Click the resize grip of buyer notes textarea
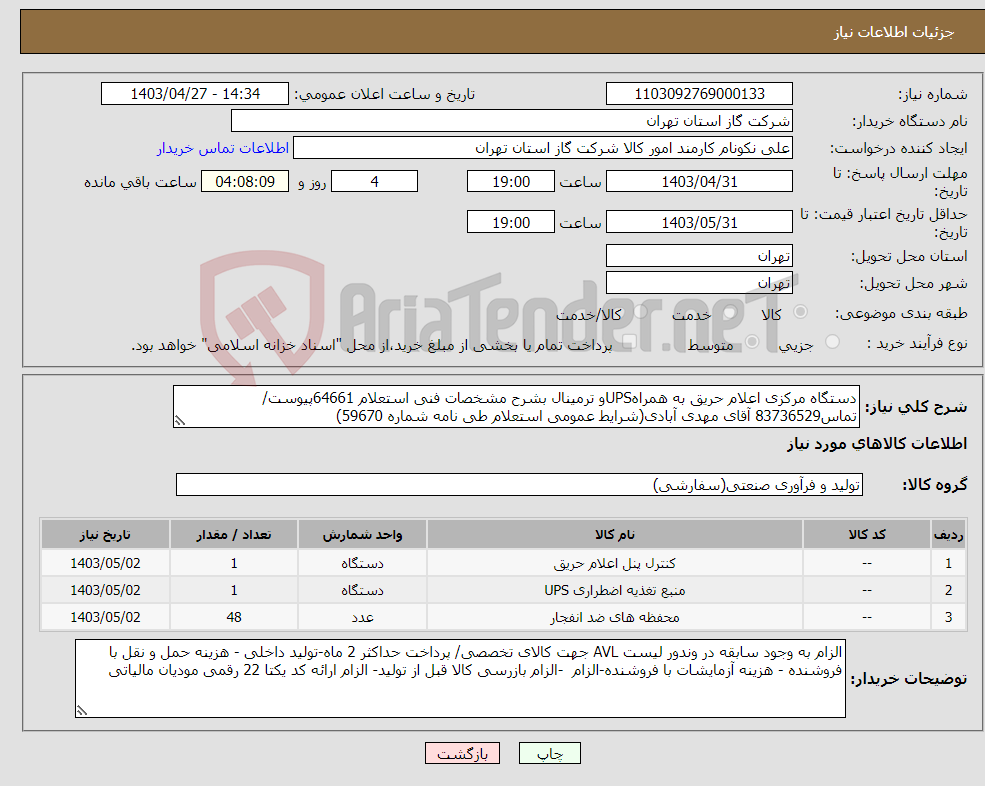Image resolution: width=985 pixels, height=786 pixels. click(82, 711)
